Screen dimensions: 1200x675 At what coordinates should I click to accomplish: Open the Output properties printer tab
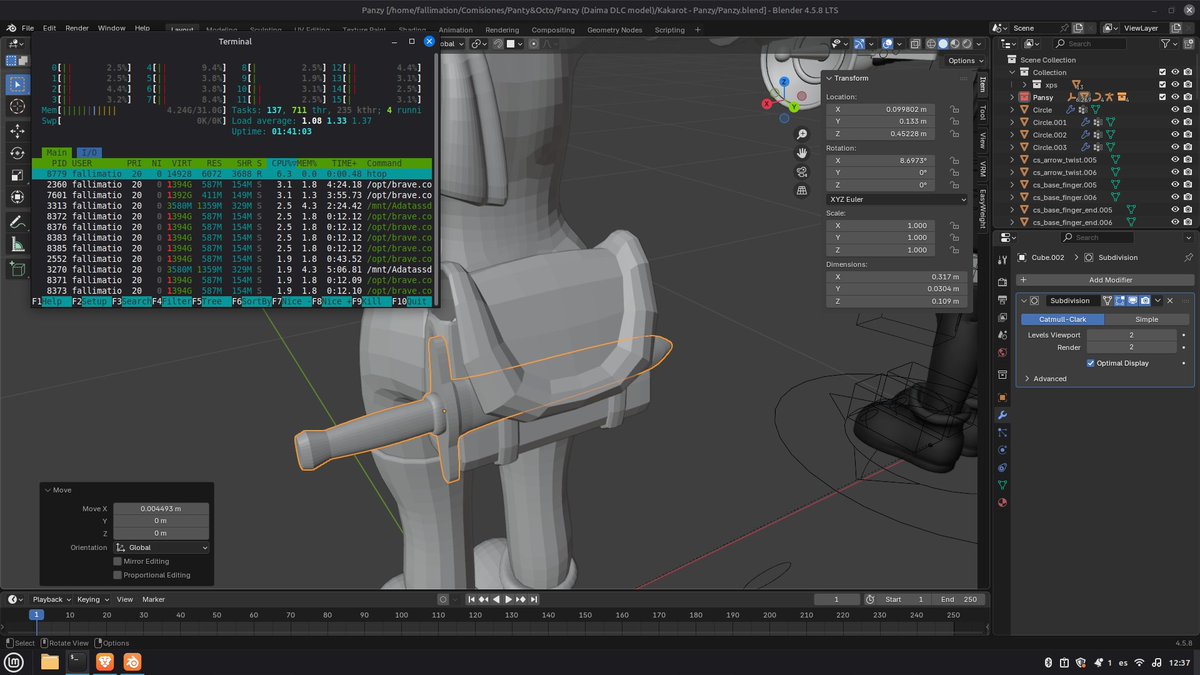coord(1002,299)
